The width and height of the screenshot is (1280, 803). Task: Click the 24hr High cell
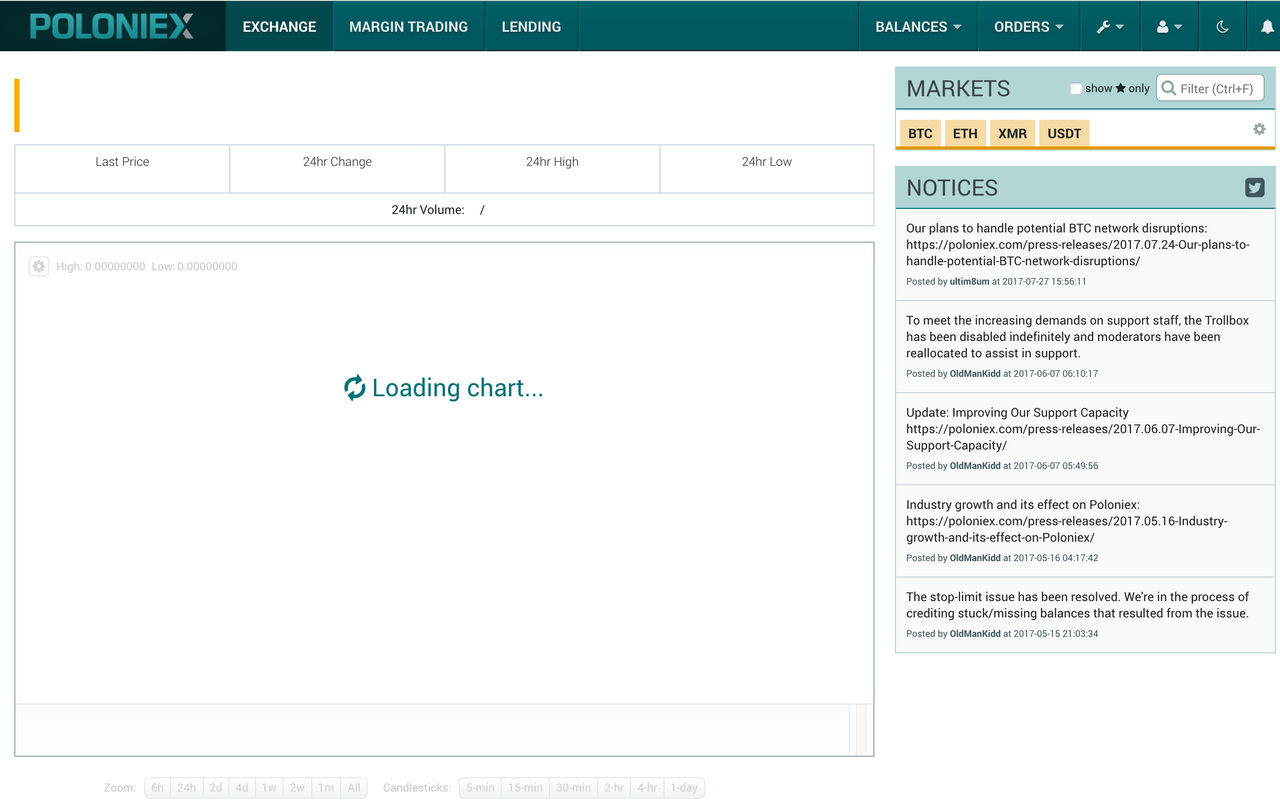pos(552,169)
